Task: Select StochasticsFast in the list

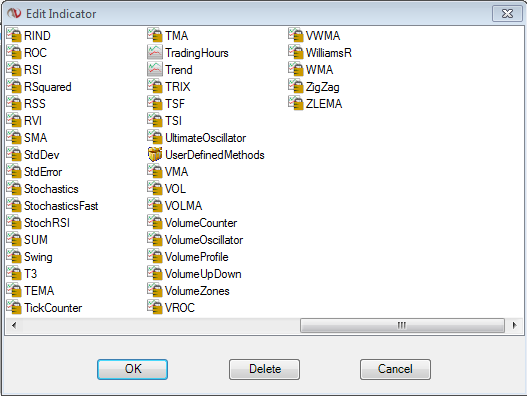Action: coord(61,206)
